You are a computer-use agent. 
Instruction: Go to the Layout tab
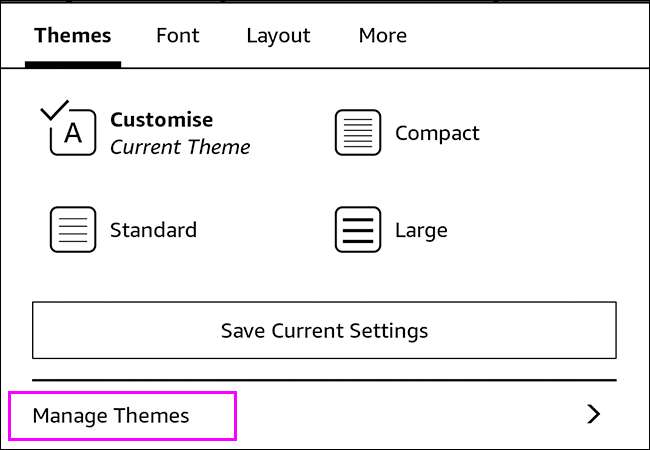point(278,35)
